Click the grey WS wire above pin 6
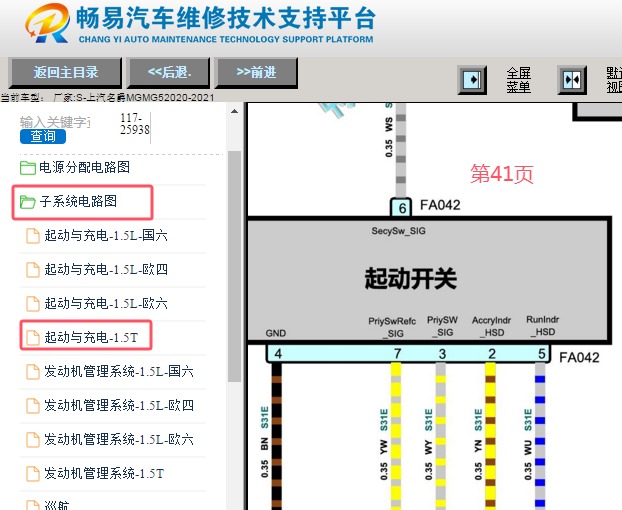622x510 pixels. [401, 151]
